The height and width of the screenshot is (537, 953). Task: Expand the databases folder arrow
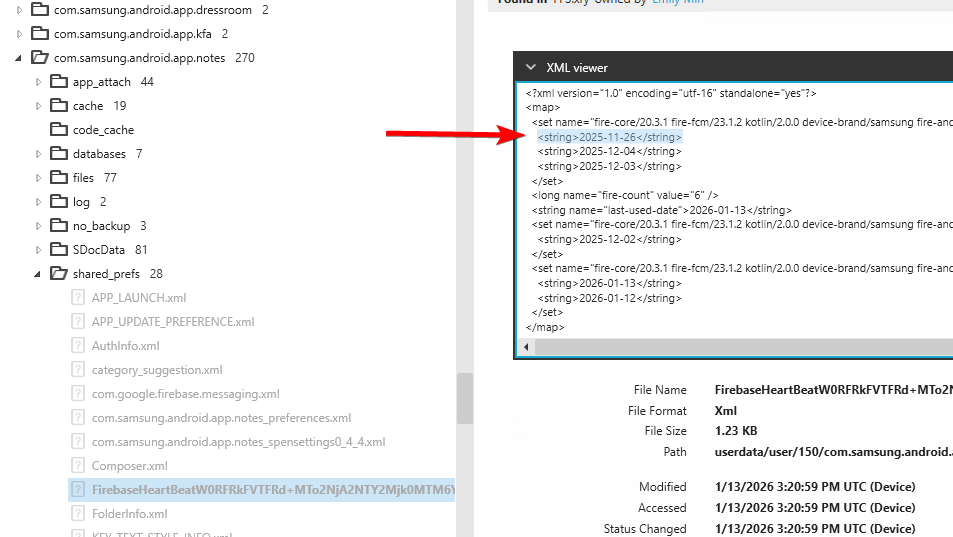38,154
